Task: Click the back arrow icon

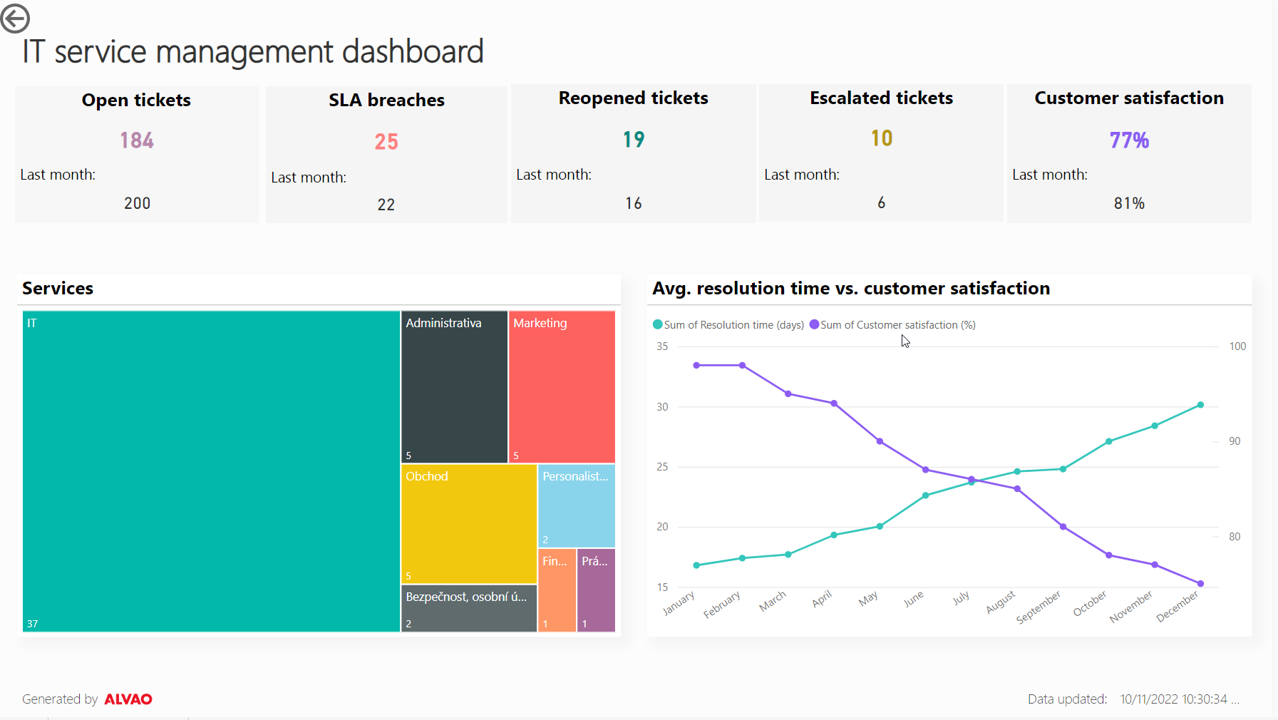Action: tap(15, 18)
